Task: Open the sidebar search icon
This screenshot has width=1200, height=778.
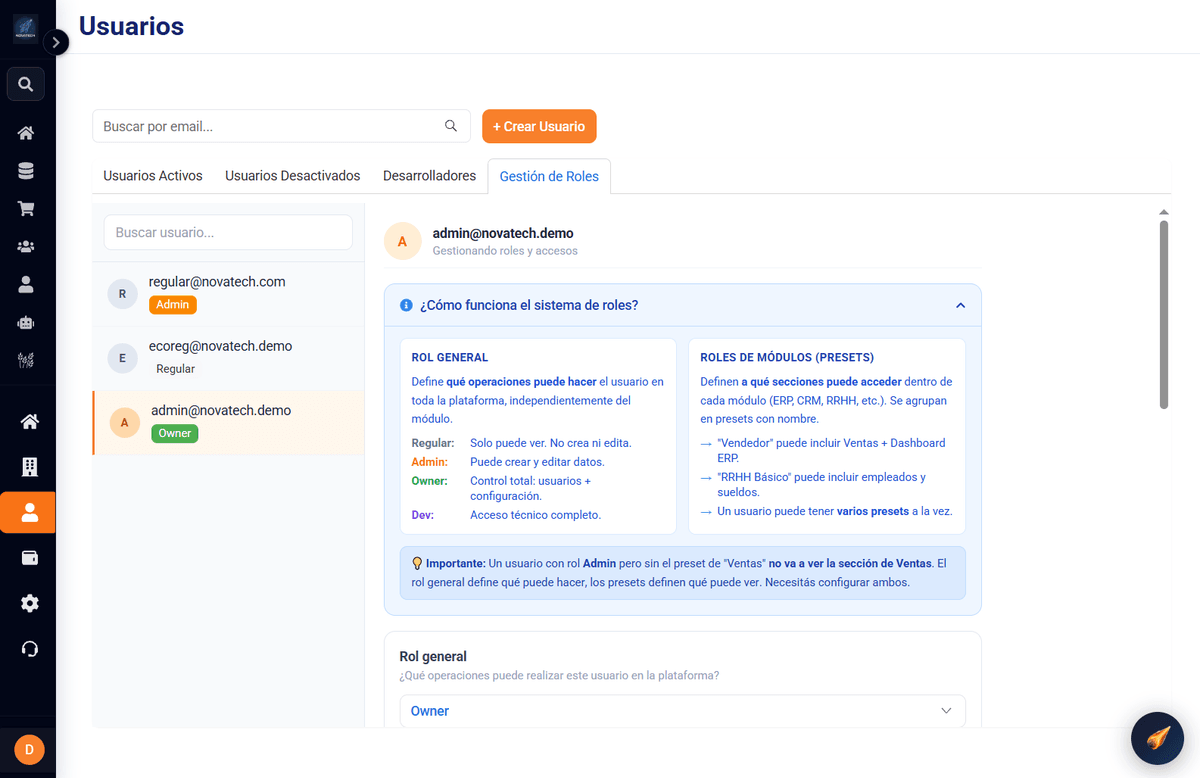Action: pos(26,84)
